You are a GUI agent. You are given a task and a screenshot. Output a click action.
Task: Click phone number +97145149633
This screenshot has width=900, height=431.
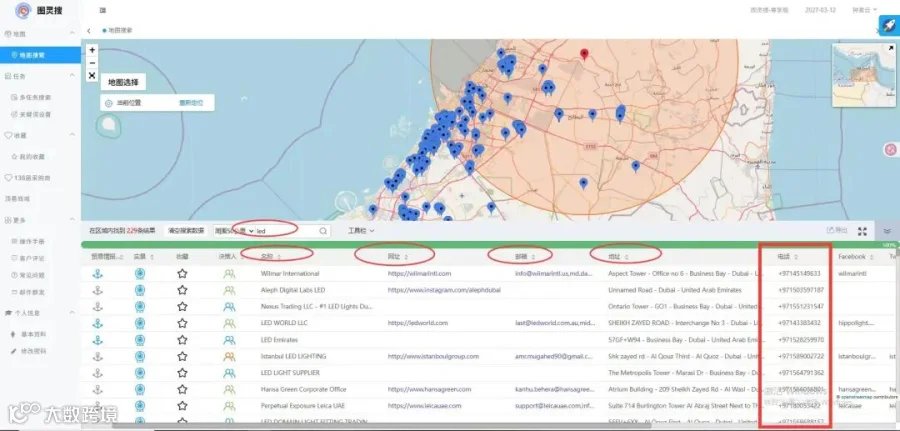tap(799, 274)
